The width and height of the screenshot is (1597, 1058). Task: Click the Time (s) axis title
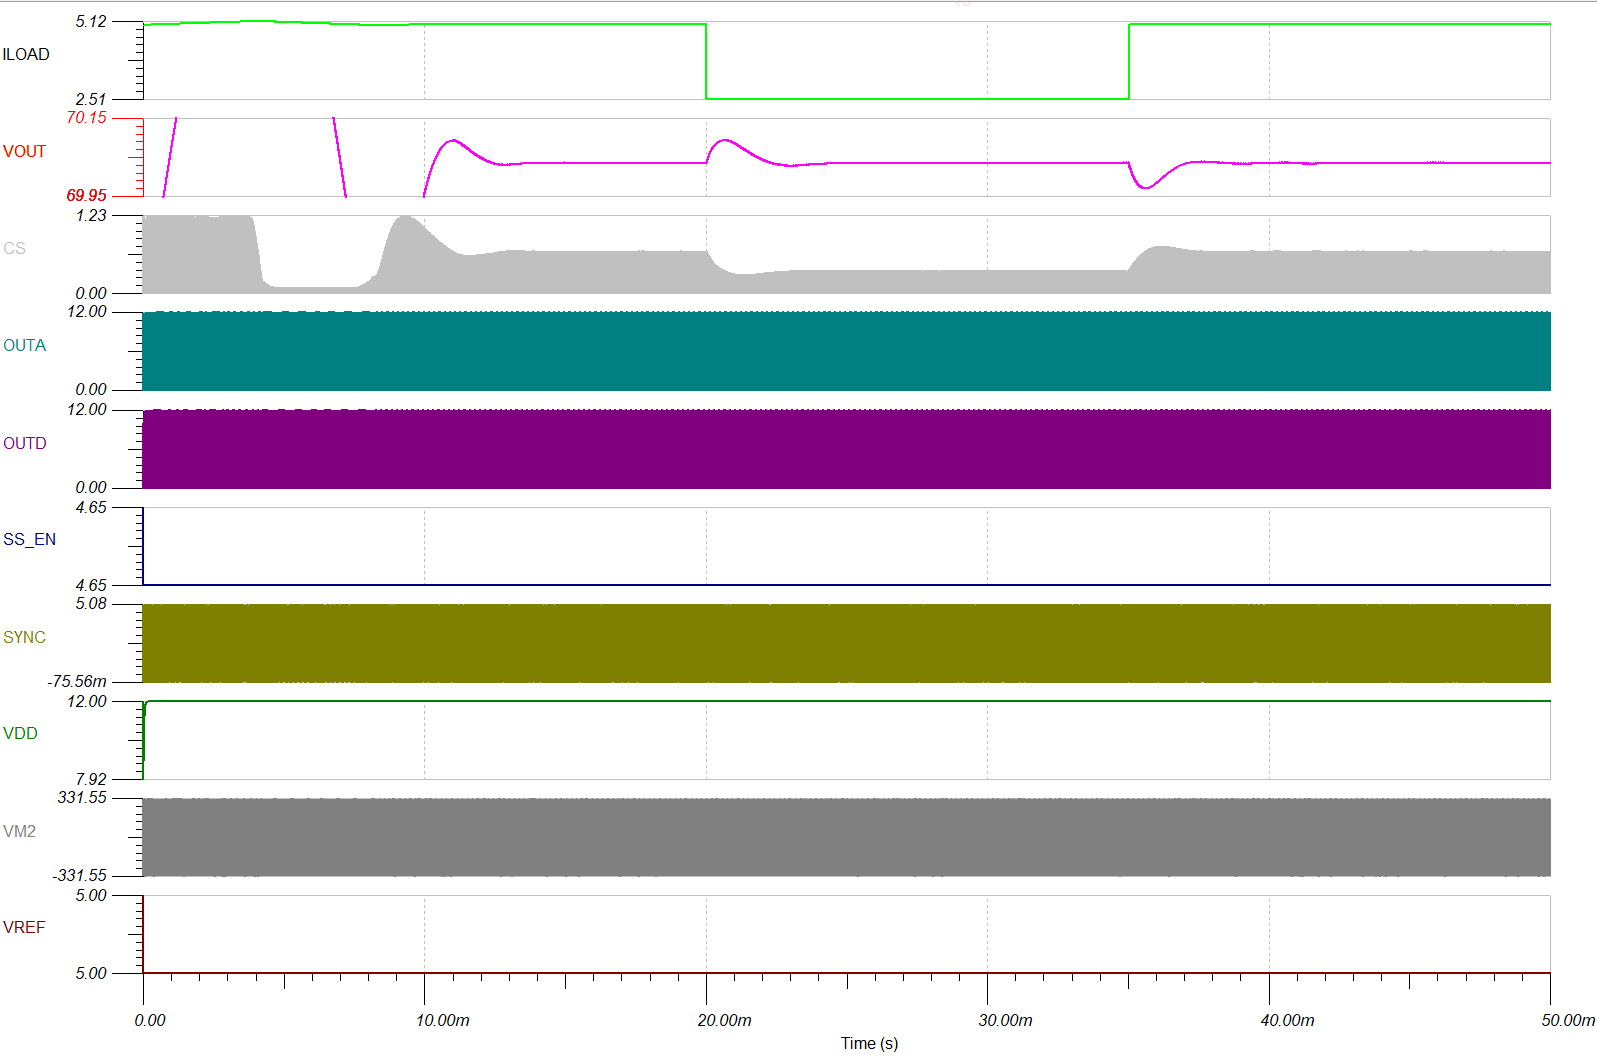[869, 1043]
